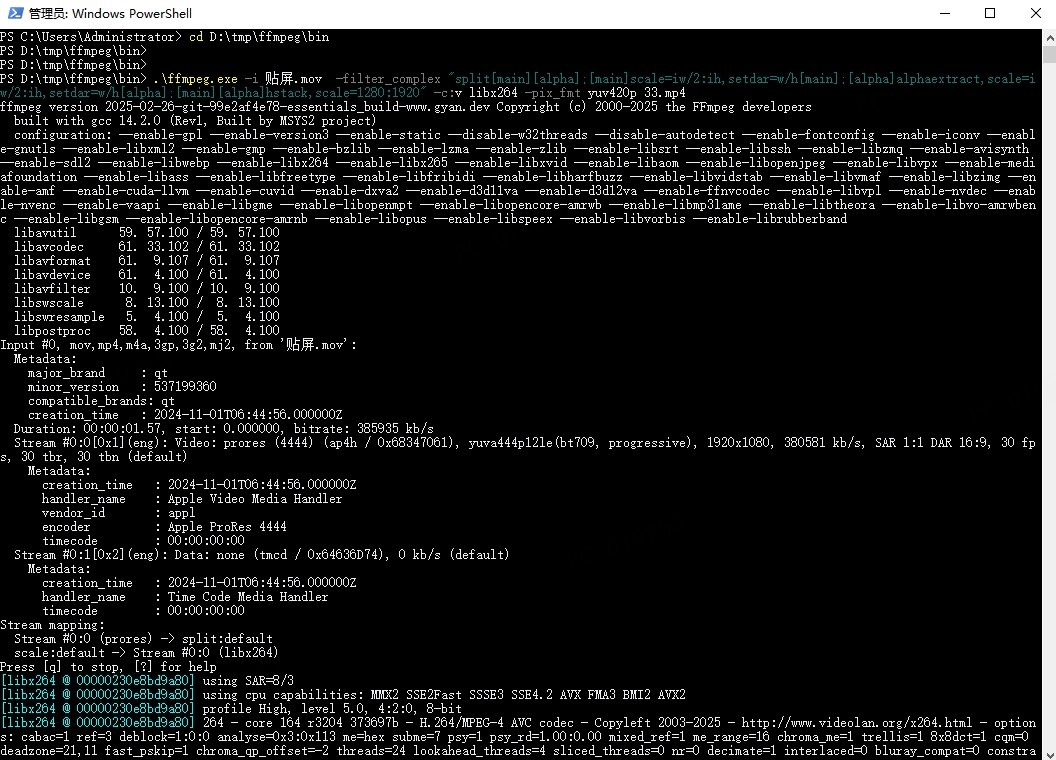1056x760 pixels.
Task: Click the 'using cpu capabilities' log line
Action: [x=343, y=695]
